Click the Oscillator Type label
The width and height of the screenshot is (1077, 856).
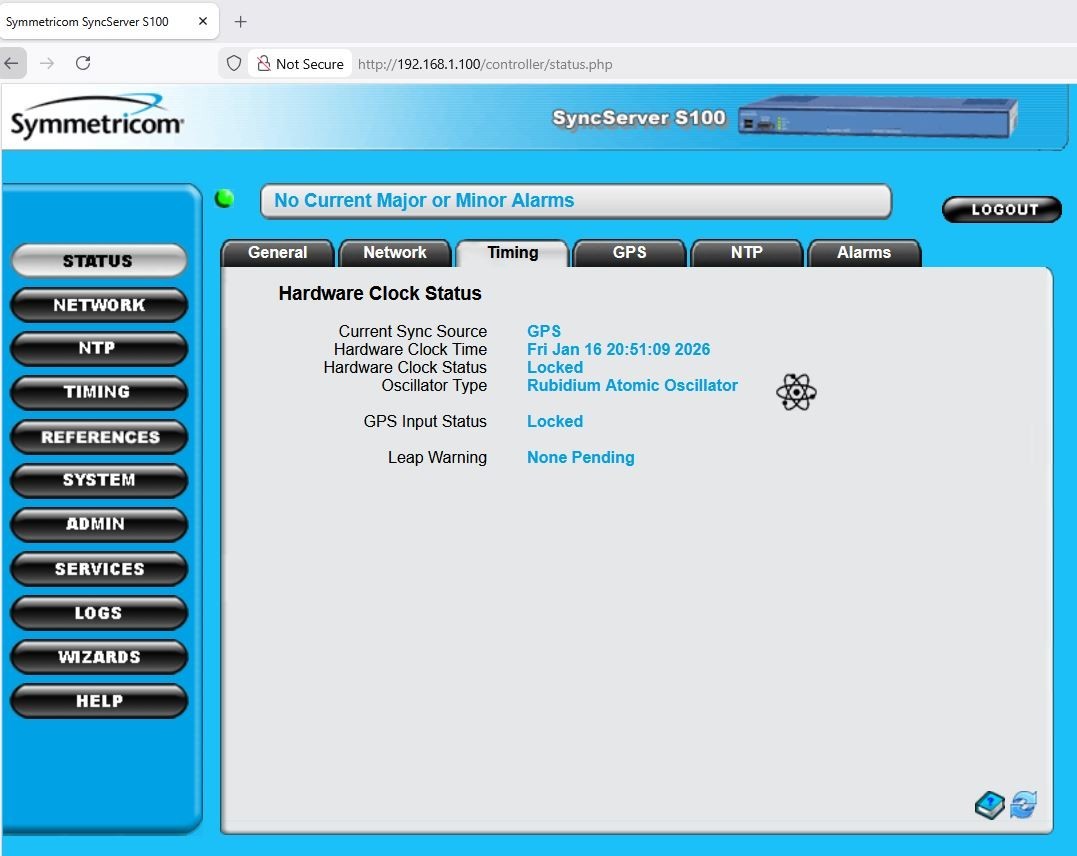434,385
